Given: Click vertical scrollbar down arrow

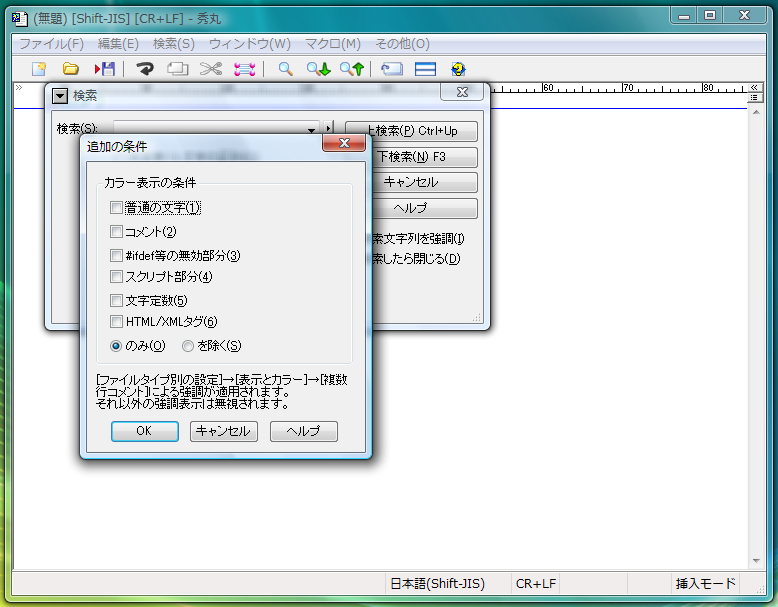Looking at the screenshot, I should click(756, 561).
